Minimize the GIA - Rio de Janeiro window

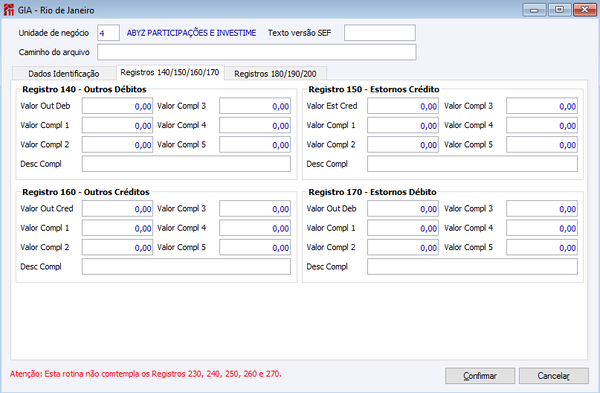[x=535, y=10]
